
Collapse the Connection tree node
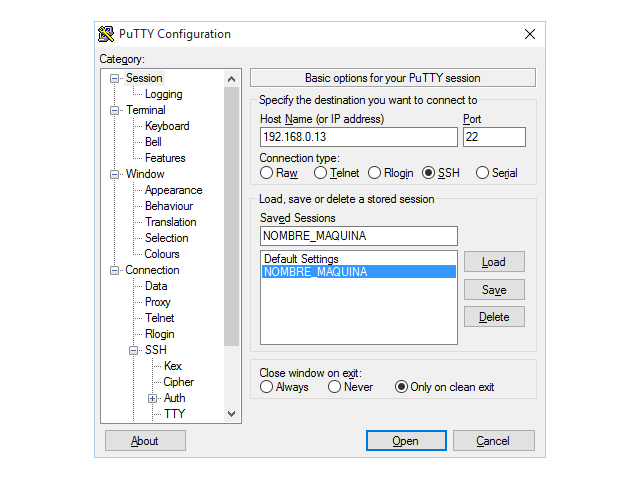pyautogui.click(x=115, y=270)
